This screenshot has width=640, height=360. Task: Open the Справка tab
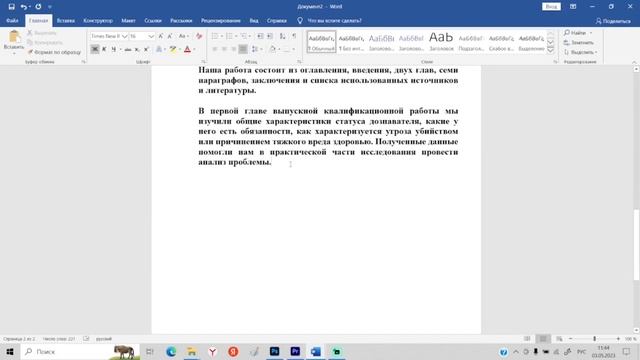click(x=277, y=20)
